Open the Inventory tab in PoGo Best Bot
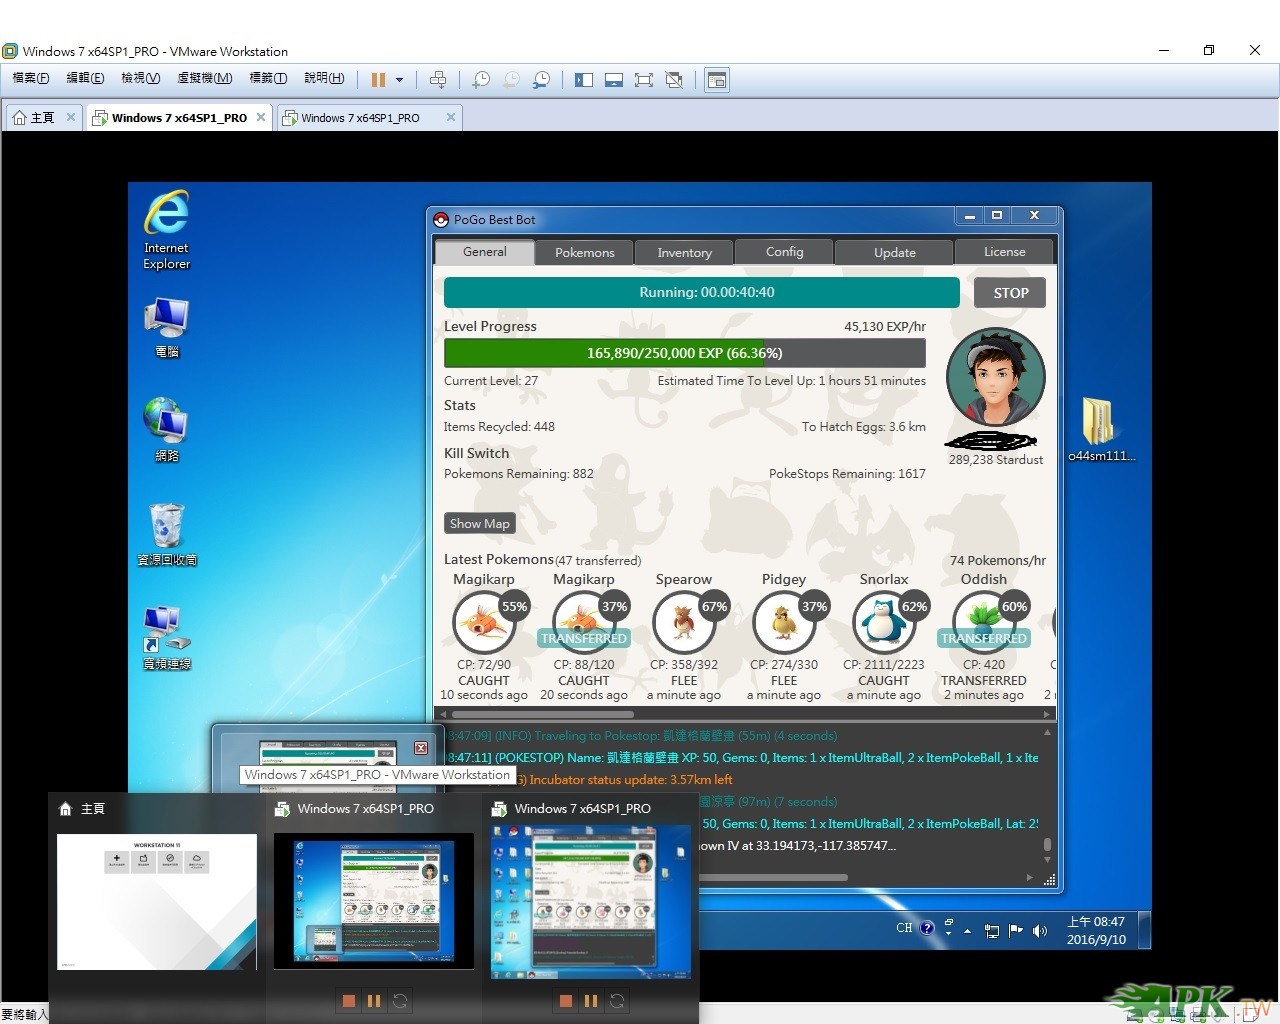The image size is (1280, 1024). (x=684, y=252)
